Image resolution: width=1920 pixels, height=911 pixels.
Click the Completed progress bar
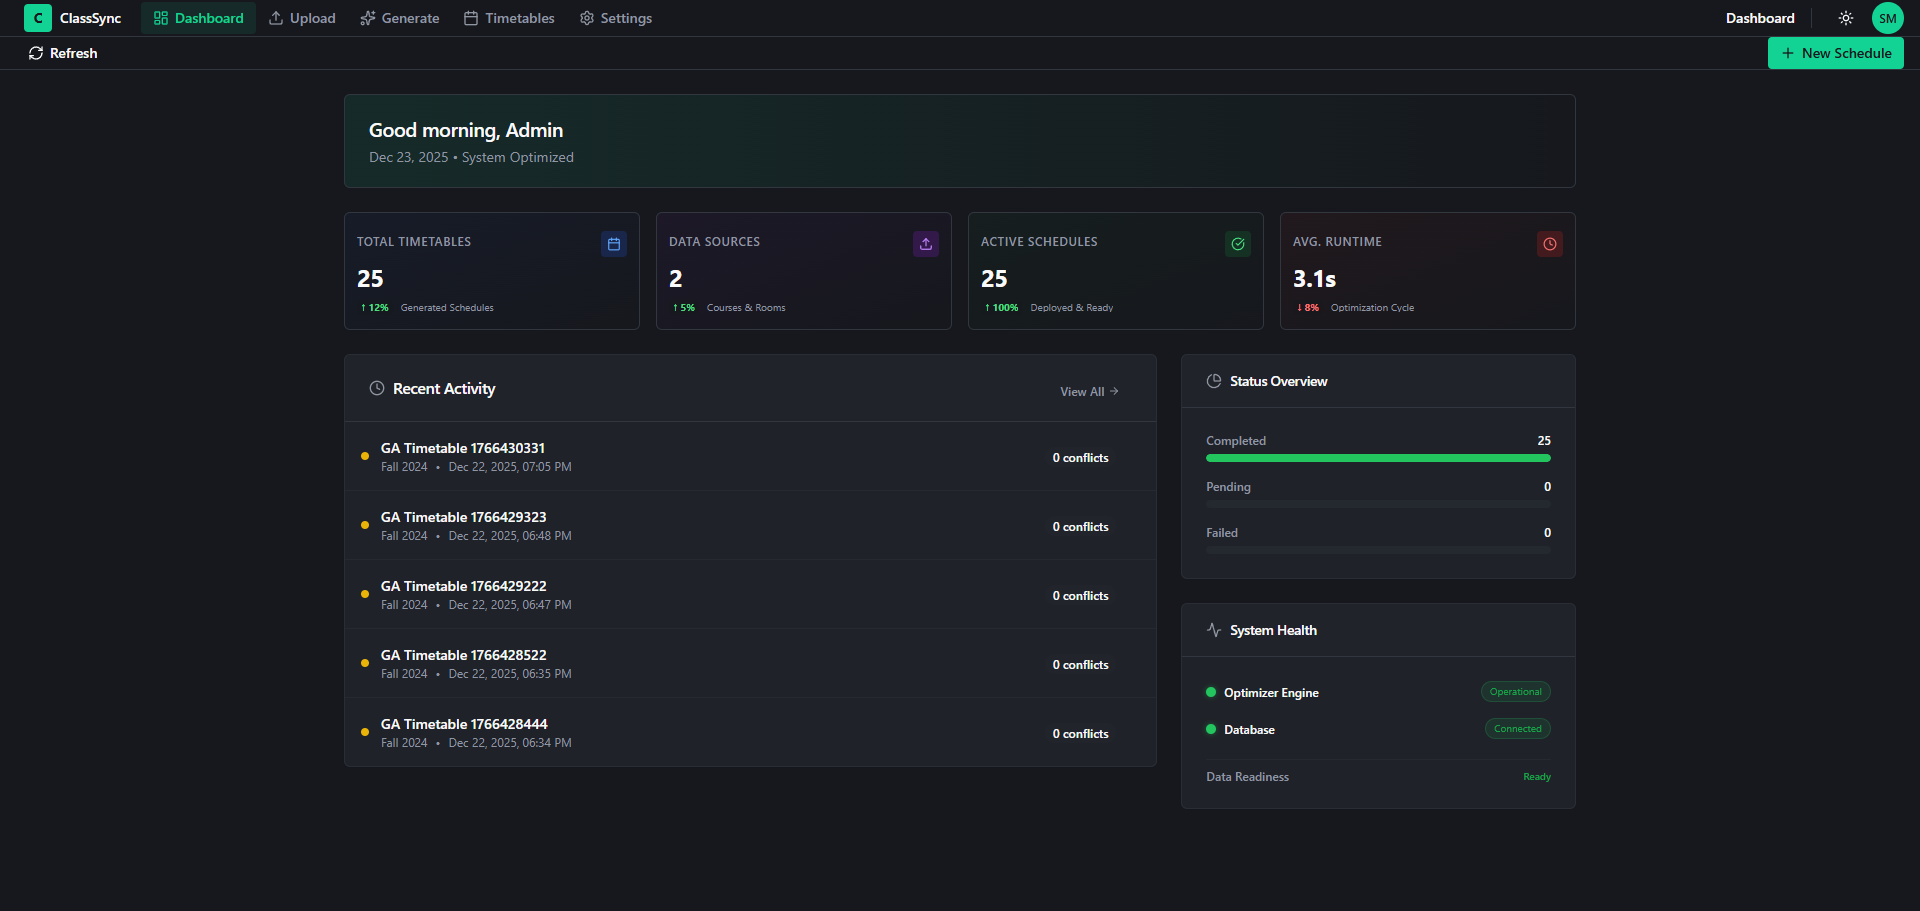coord(1378,458)
